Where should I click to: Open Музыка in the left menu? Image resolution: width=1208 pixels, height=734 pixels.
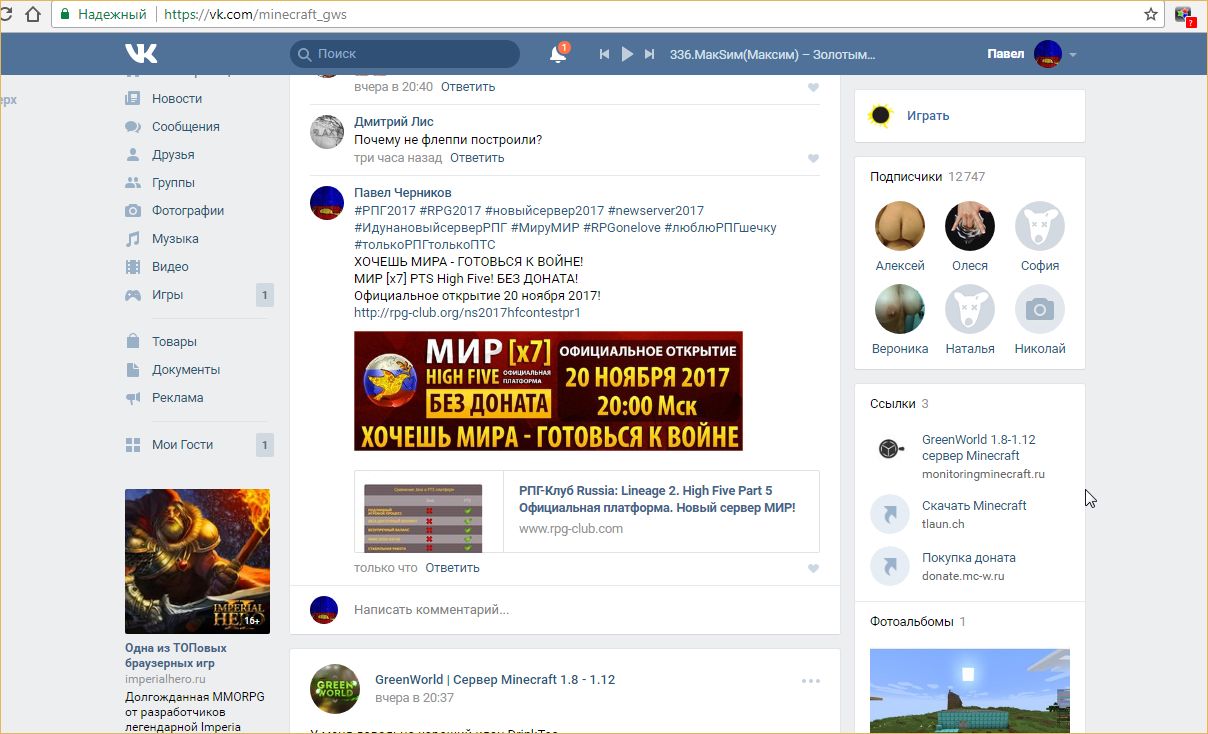[175, 239]
